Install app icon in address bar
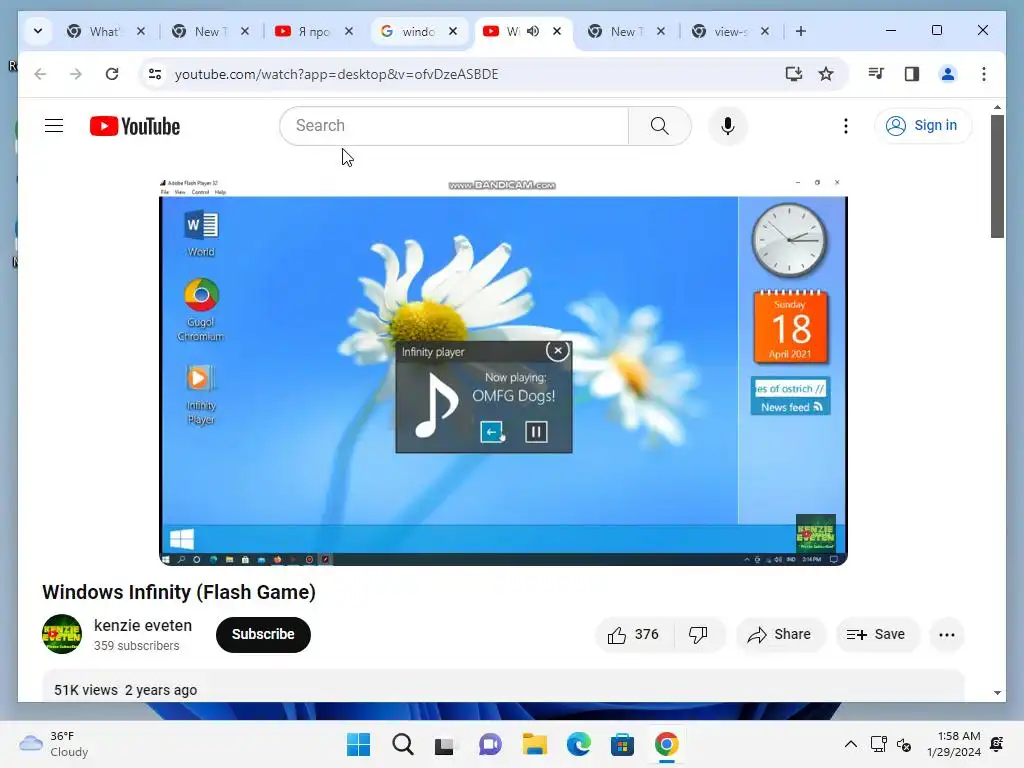Screen dimensions: 1024x768 793,74
